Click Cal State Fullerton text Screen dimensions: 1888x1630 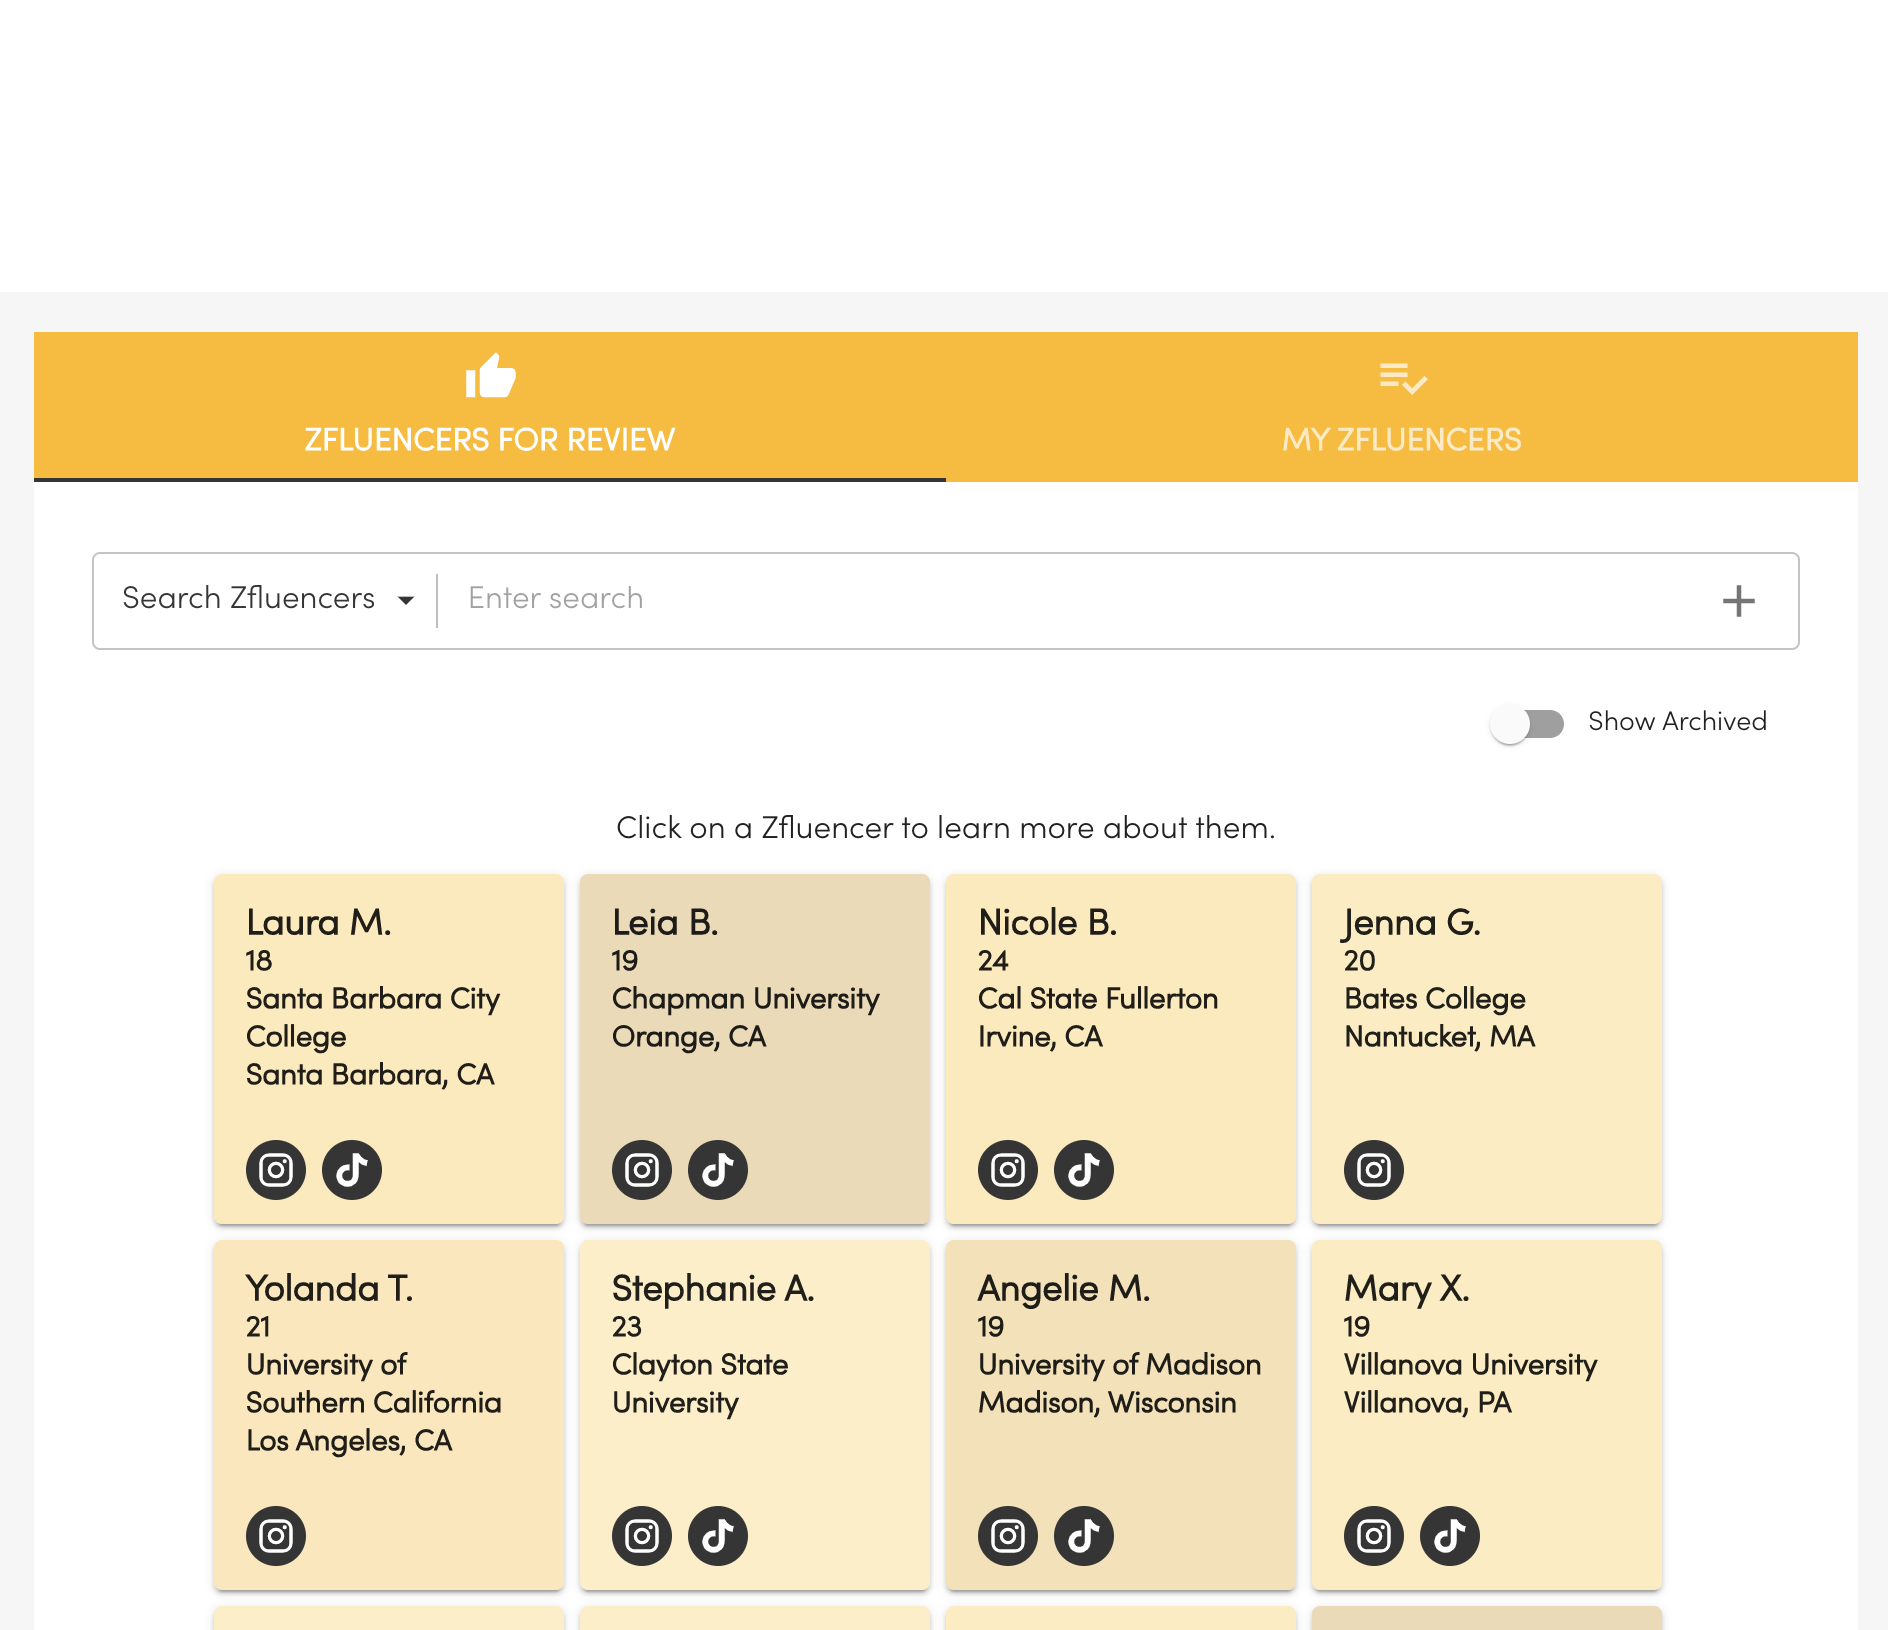[x=1098, y=999]
